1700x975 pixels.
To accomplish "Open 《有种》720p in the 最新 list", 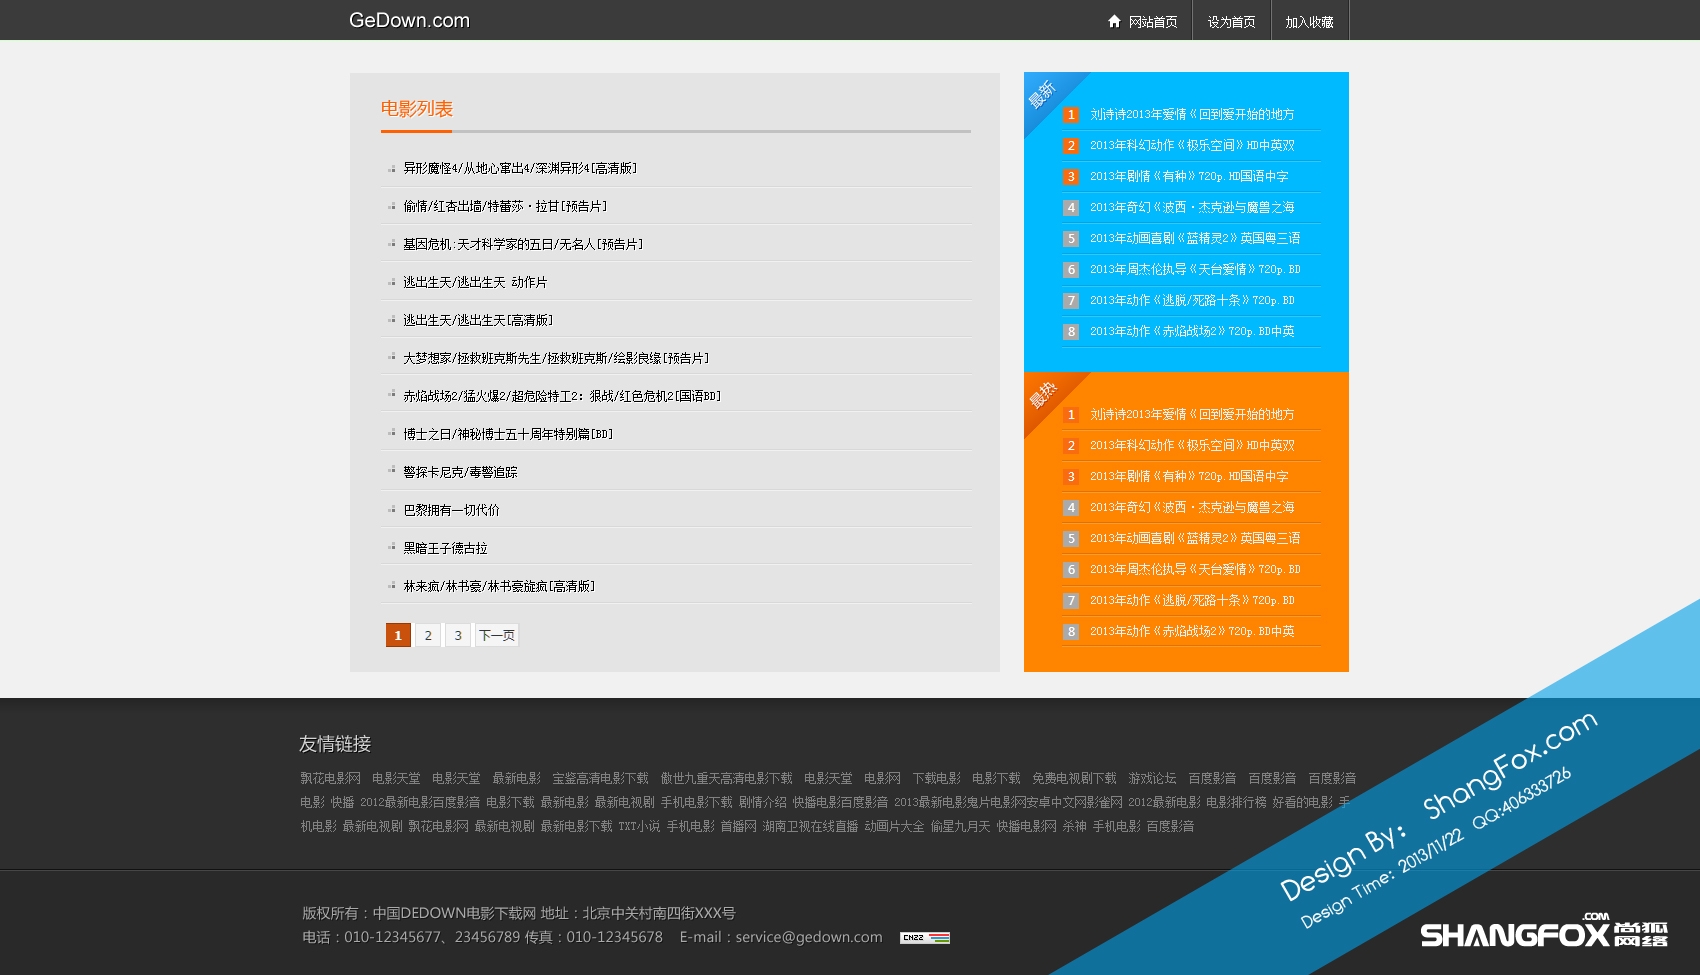I will [x=1189, y=177].
